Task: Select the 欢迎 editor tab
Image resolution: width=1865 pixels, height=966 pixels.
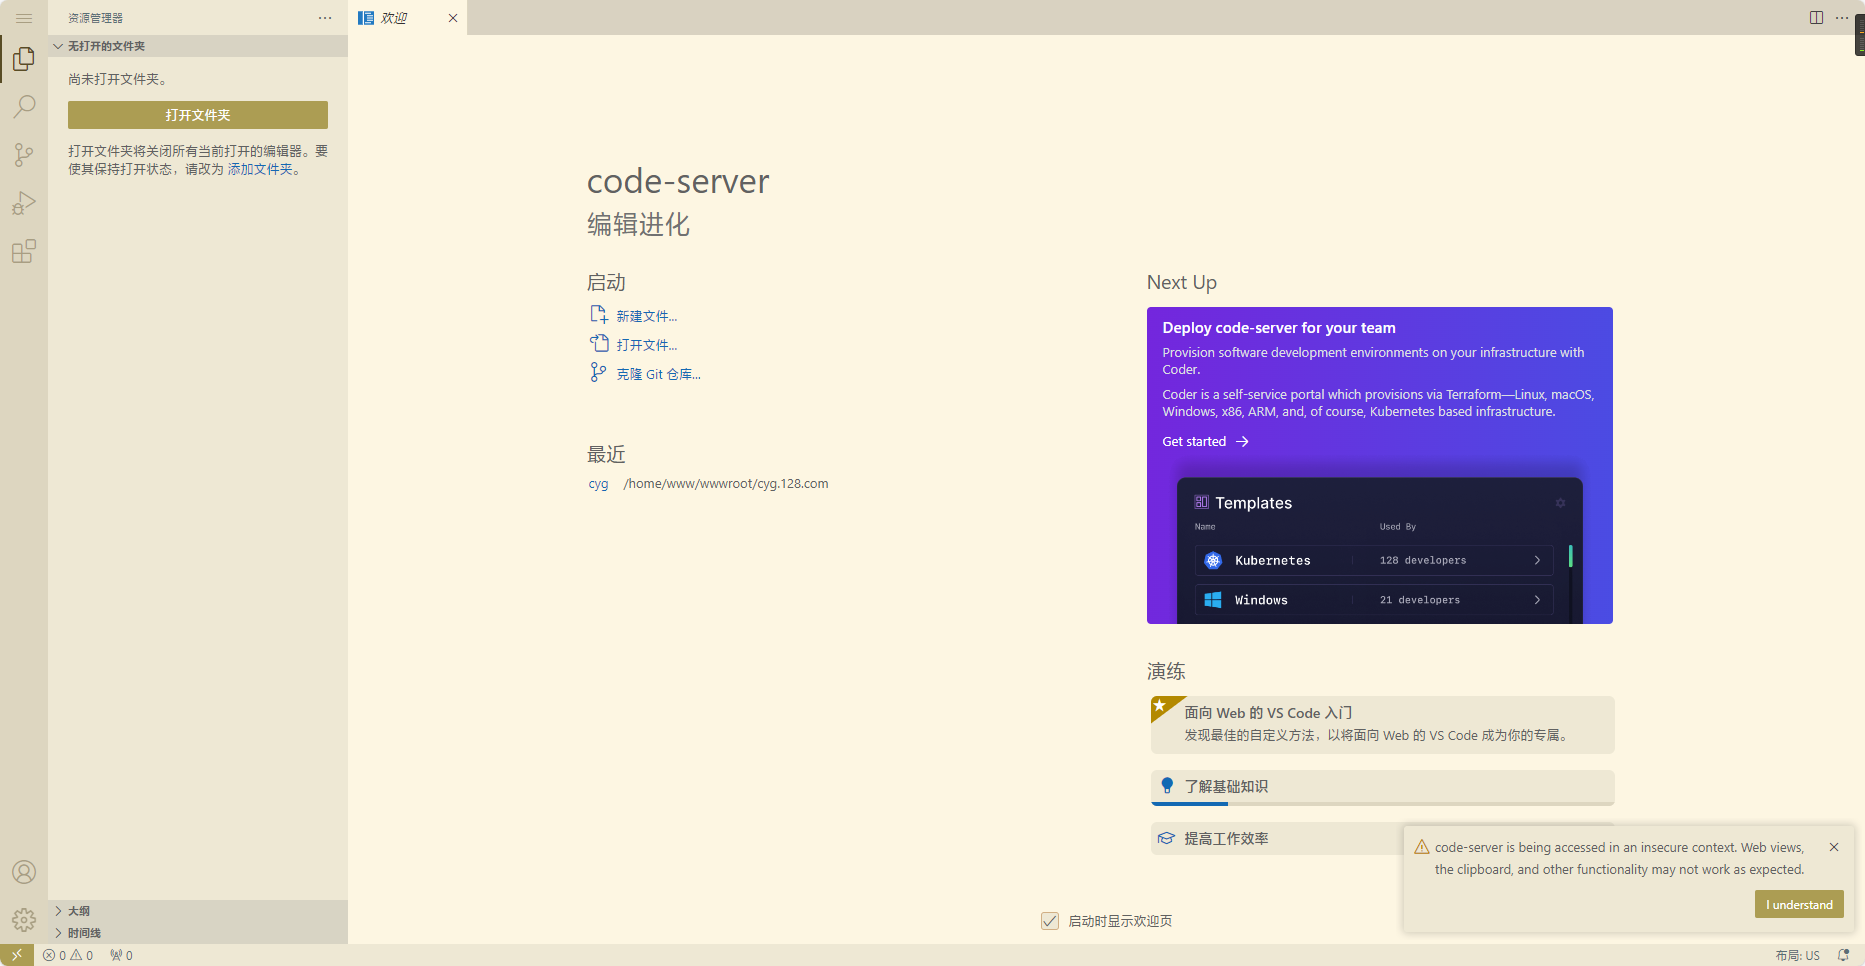Action: [394, 18]
